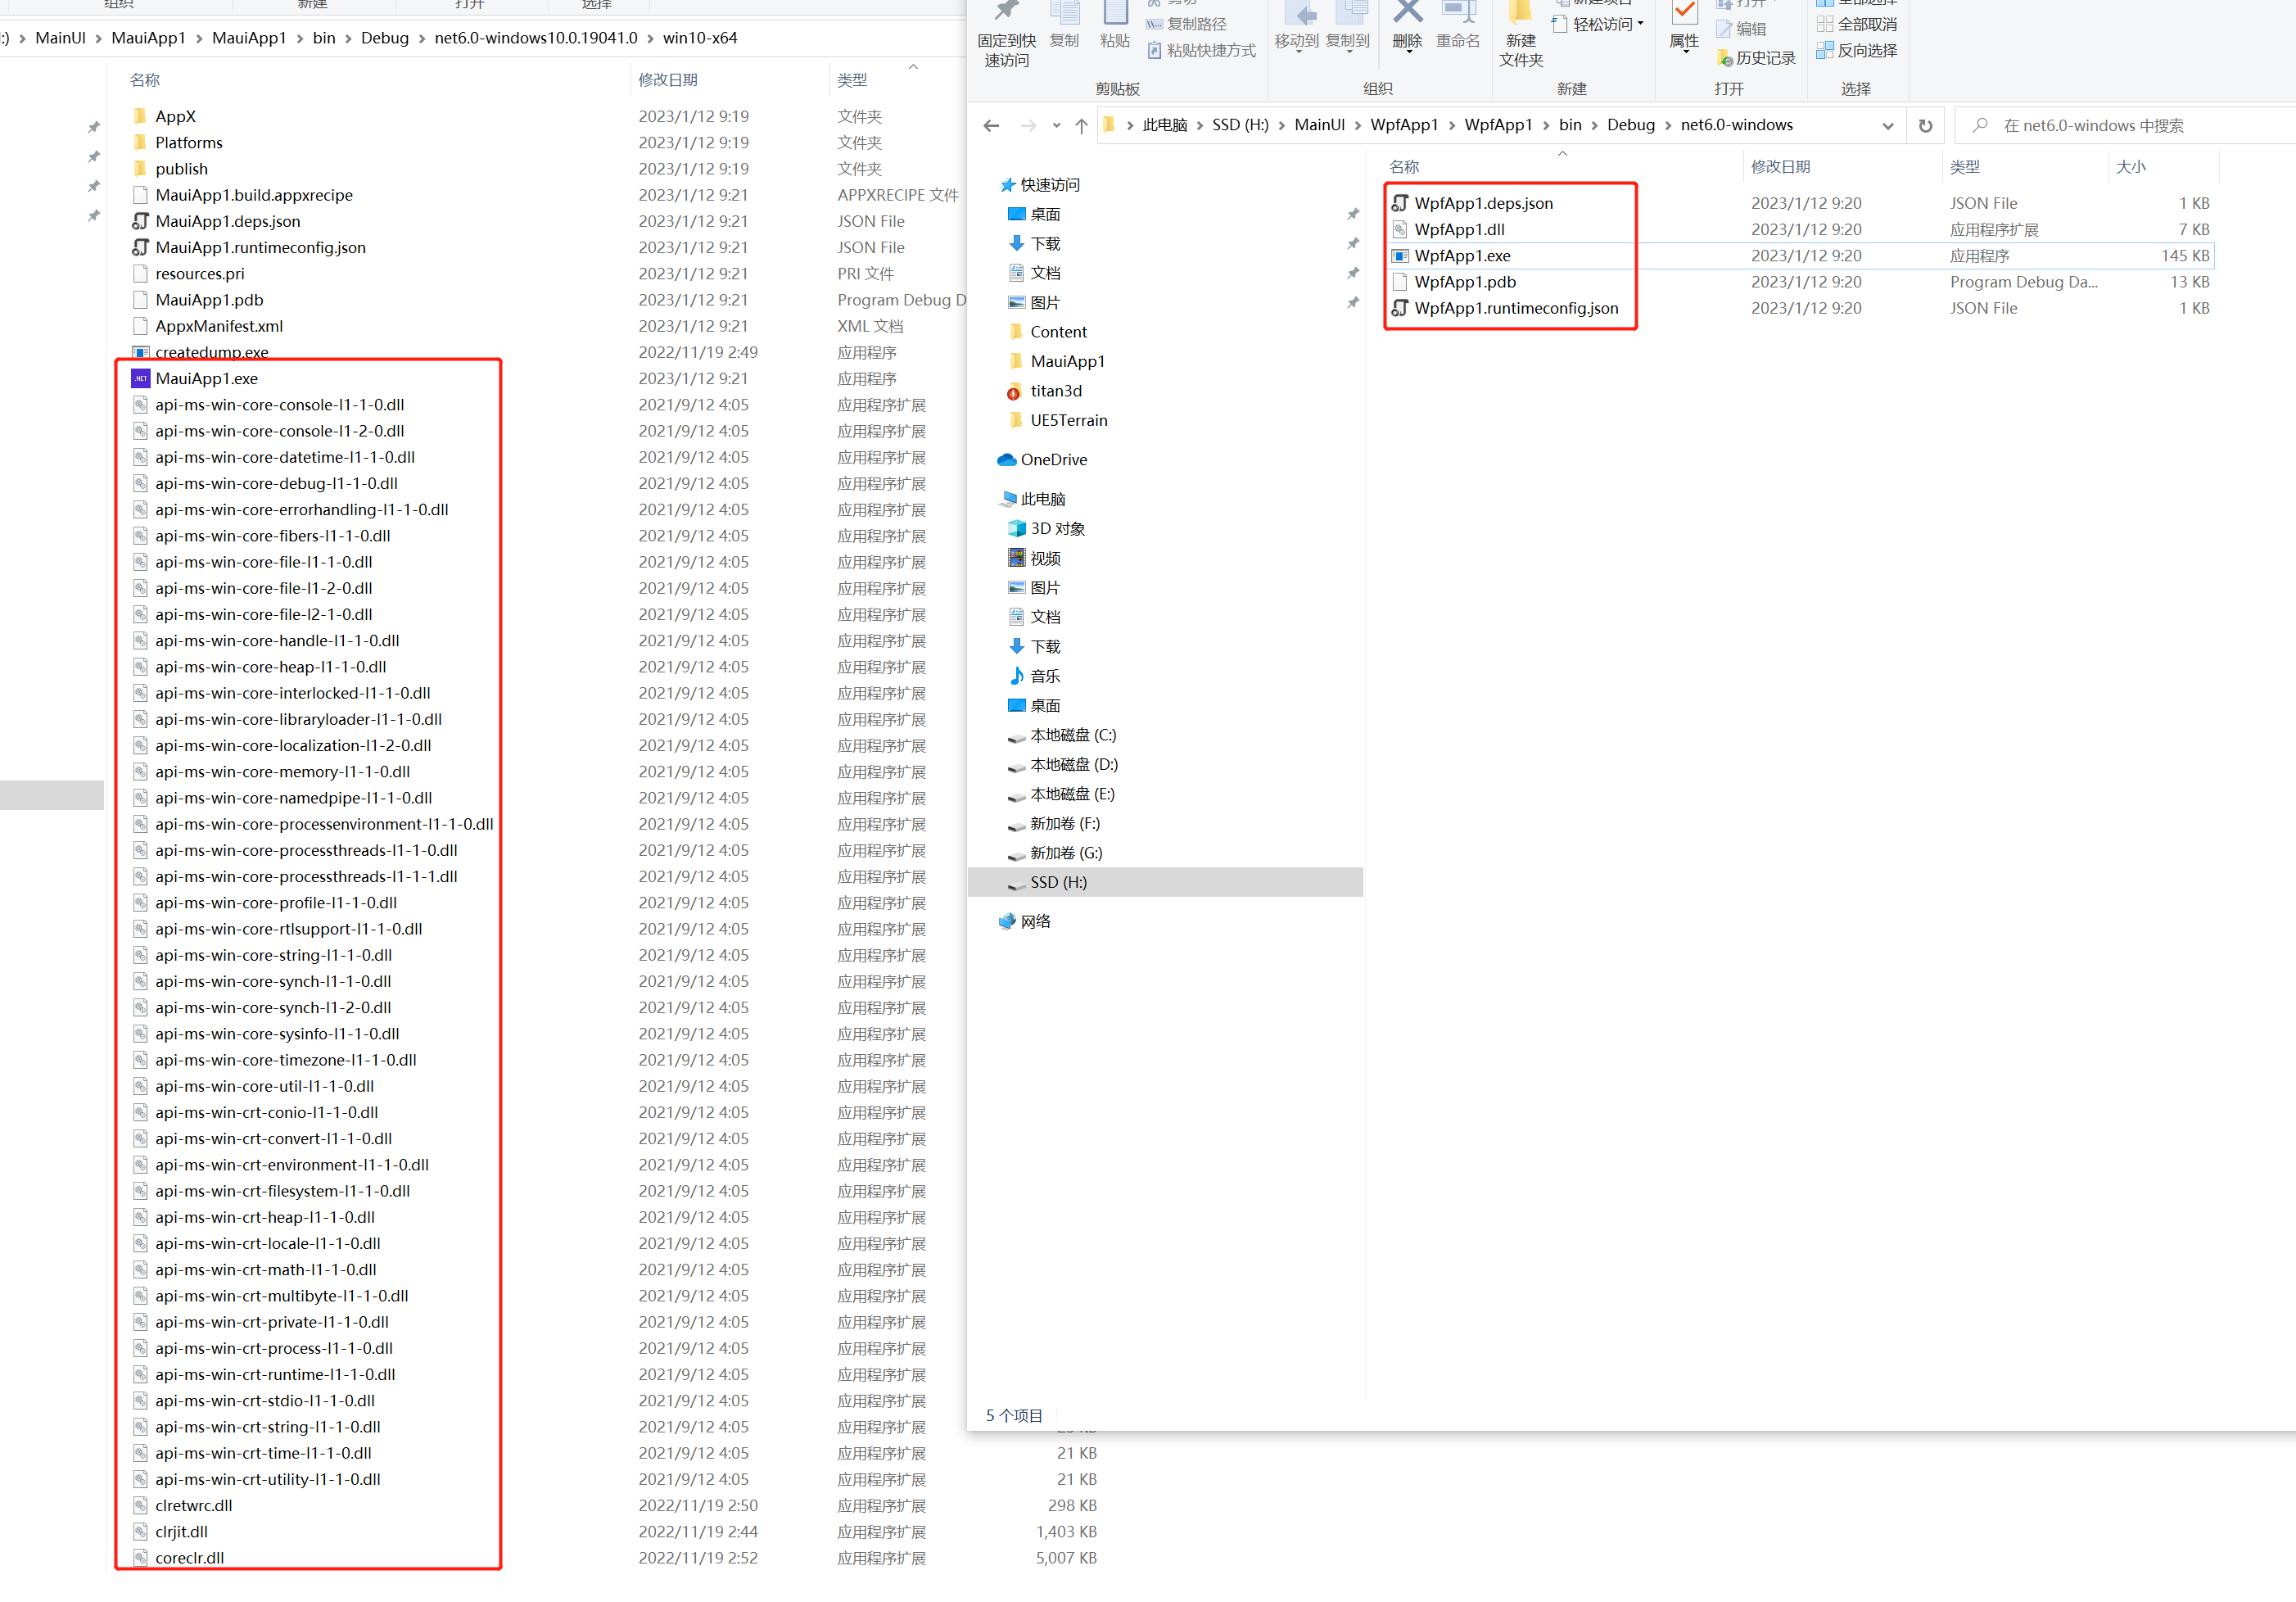Expand the address bar history dropdown chevron

1888,125
